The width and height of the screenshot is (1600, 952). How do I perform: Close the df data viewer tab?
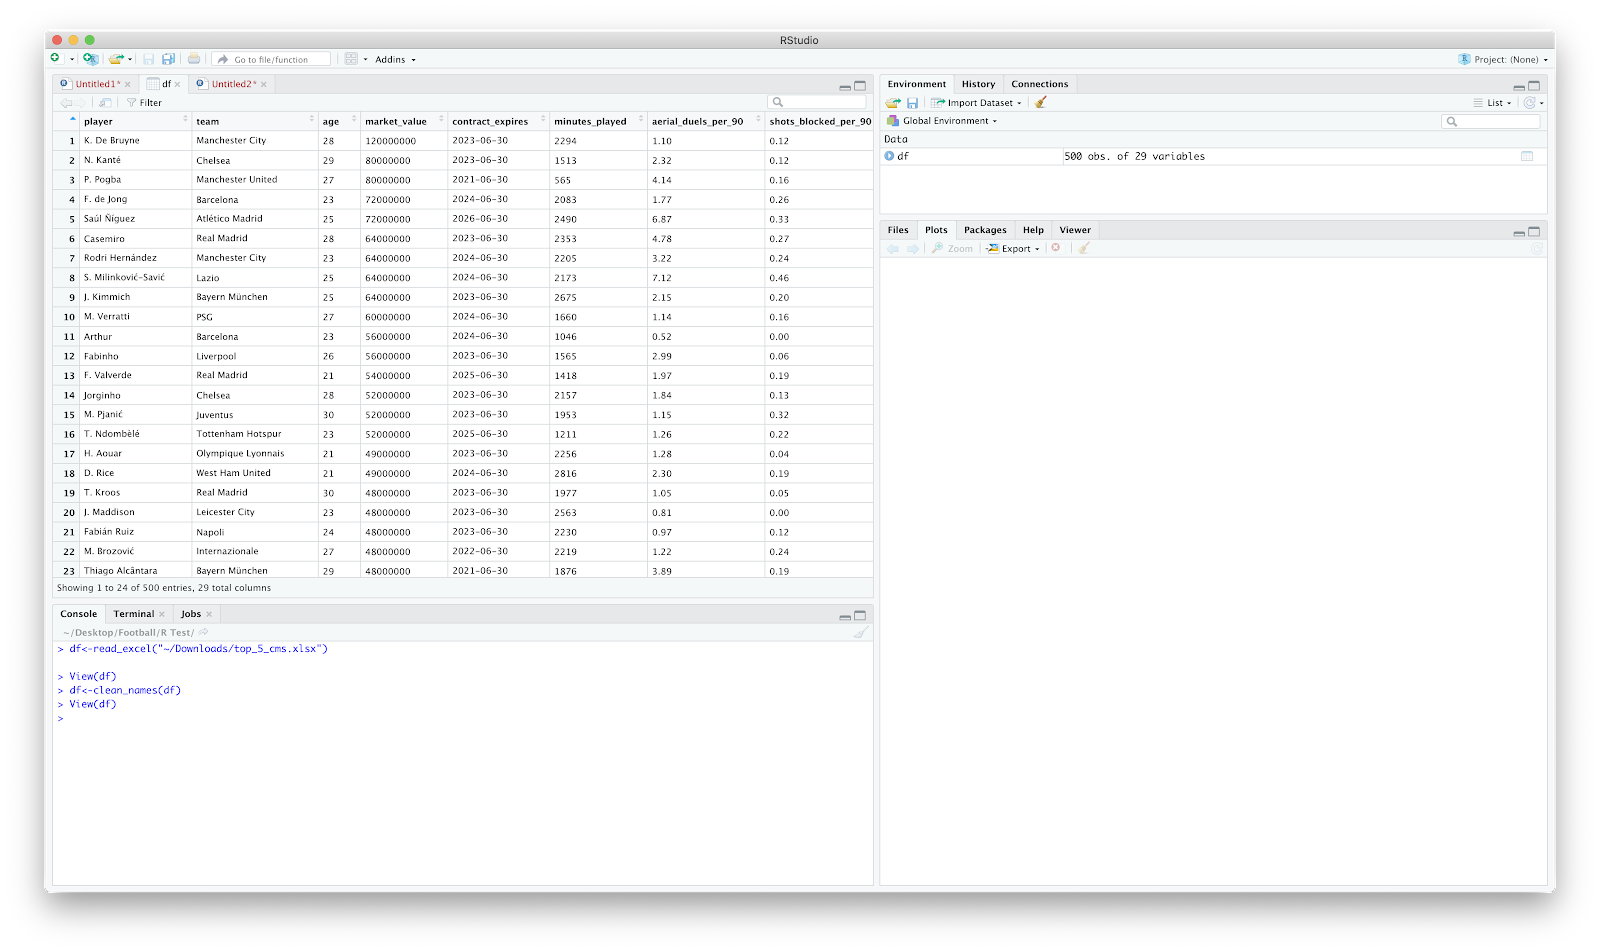[x=178, y=84]
